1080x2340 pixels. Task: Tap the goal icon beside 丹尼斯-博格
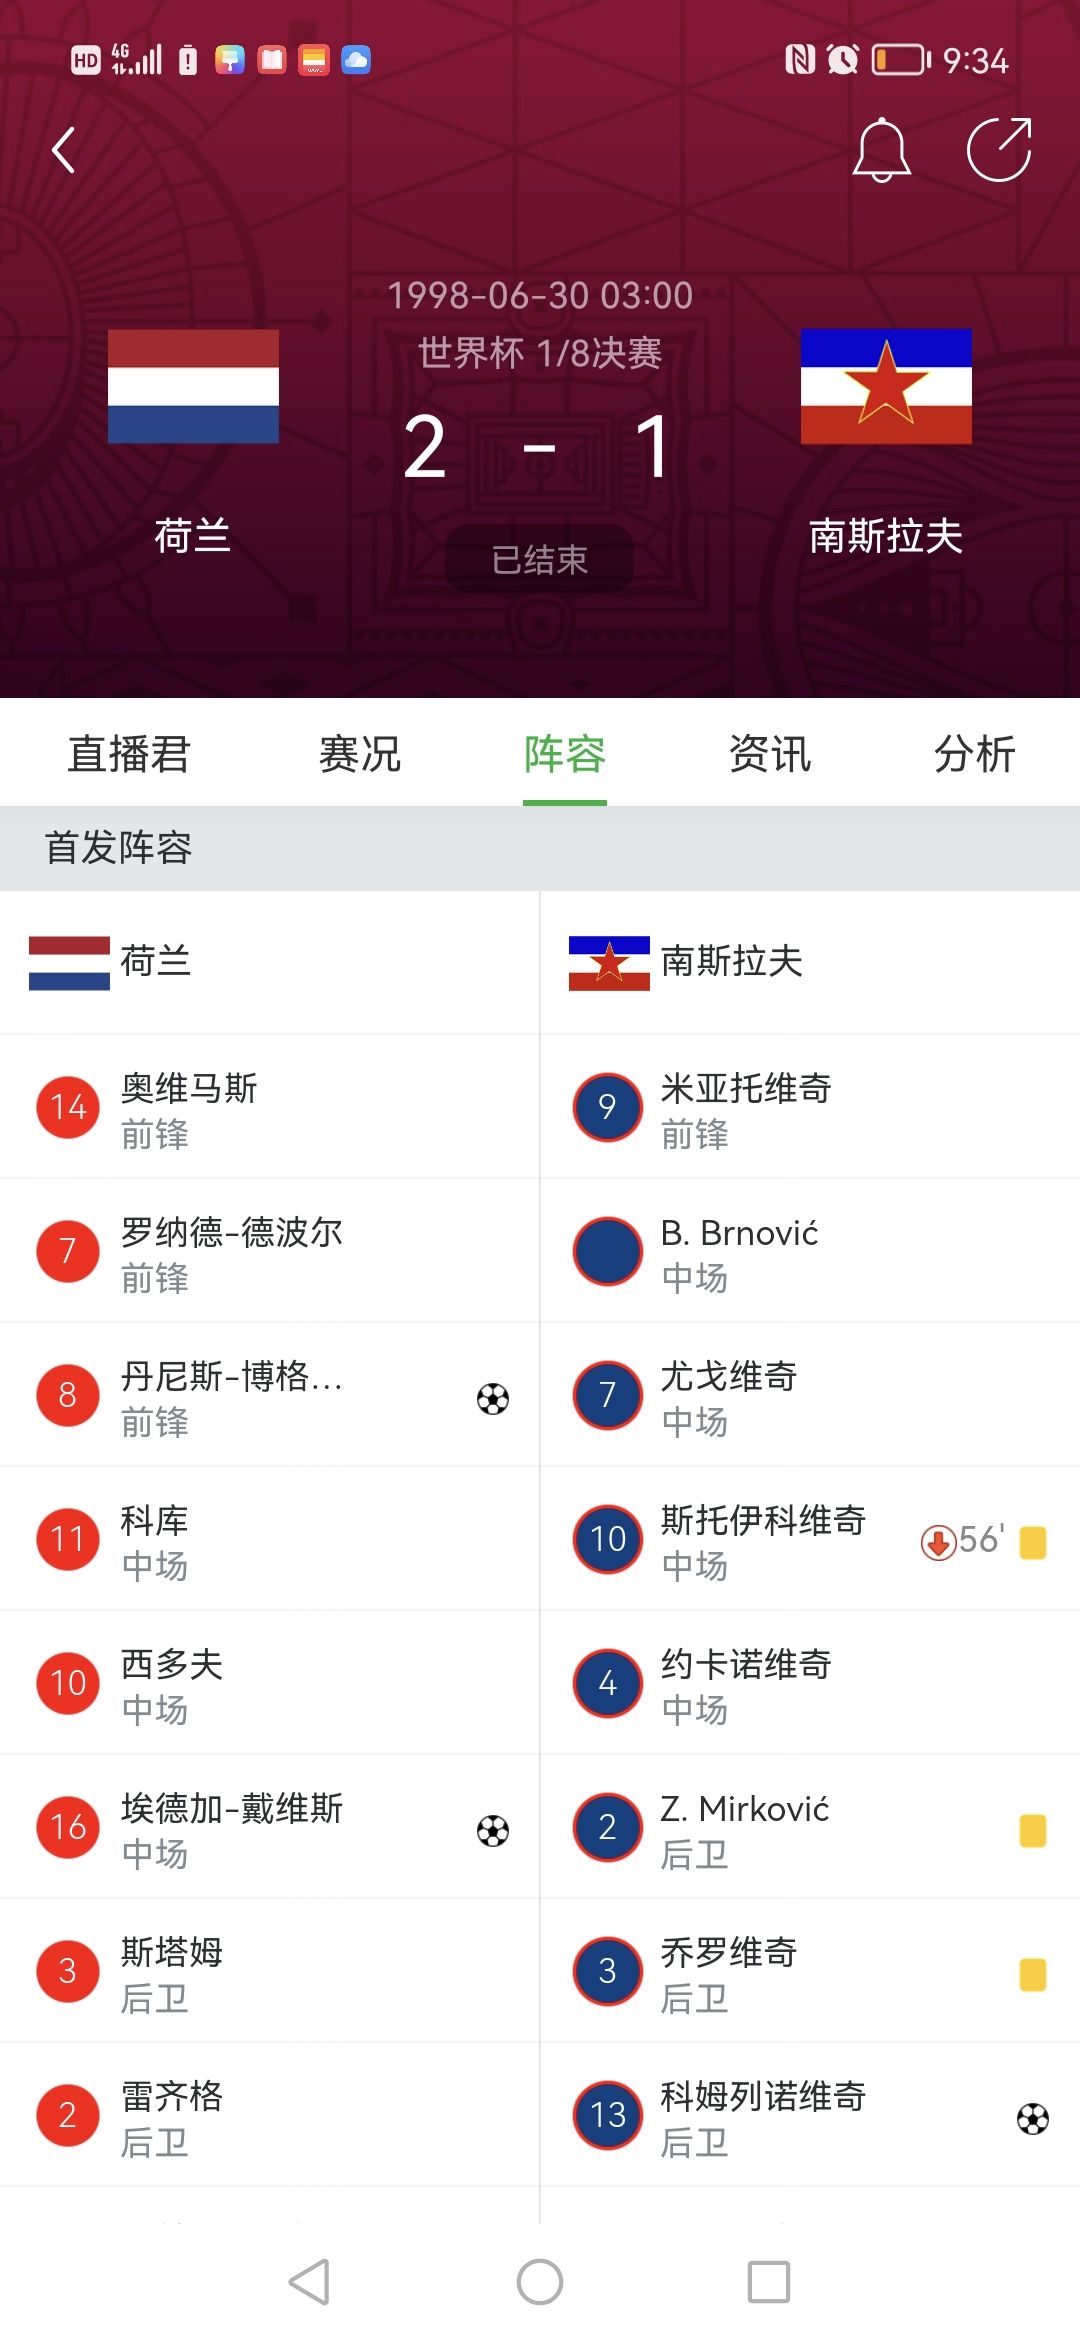pyautogui.click(x=493, y=1398)
